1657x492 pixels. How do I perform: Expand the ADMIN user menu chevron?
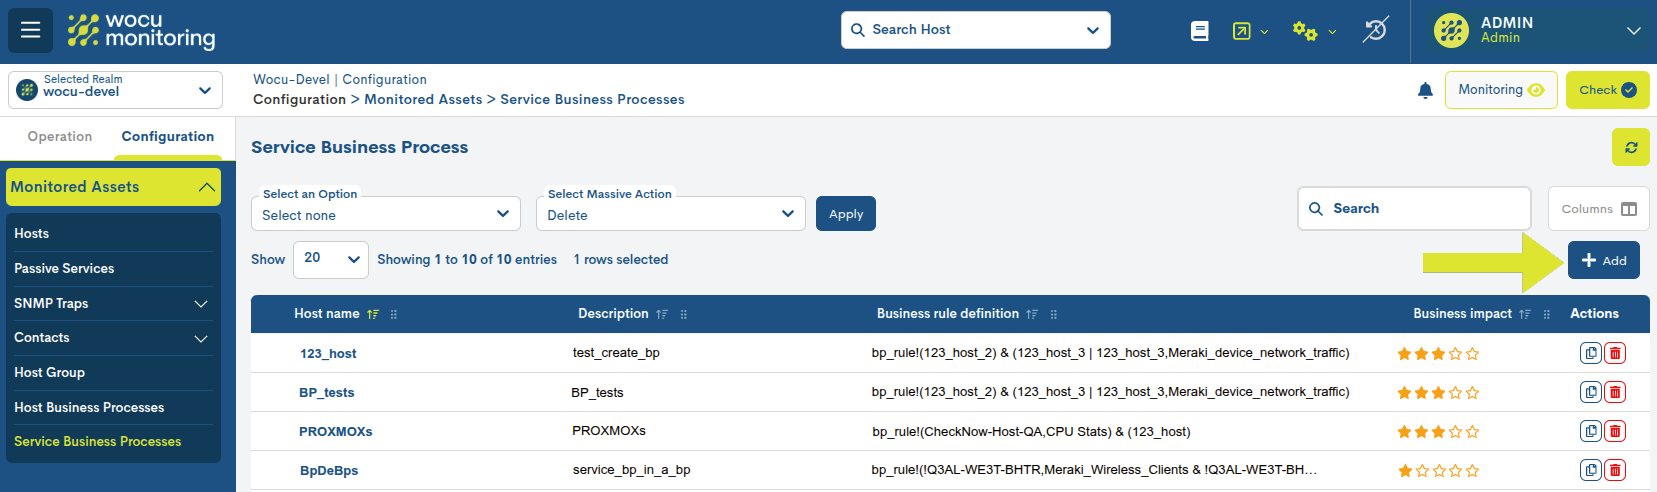click(x=1634, y=31)
